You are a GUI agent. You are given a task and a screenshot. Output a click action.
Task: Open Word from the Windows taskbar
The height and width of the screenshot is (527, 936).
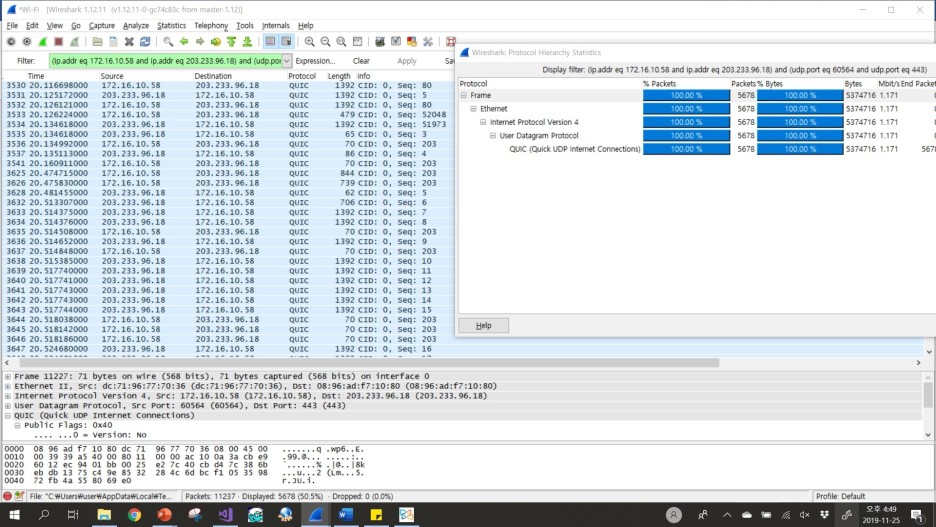click(346, 514)
